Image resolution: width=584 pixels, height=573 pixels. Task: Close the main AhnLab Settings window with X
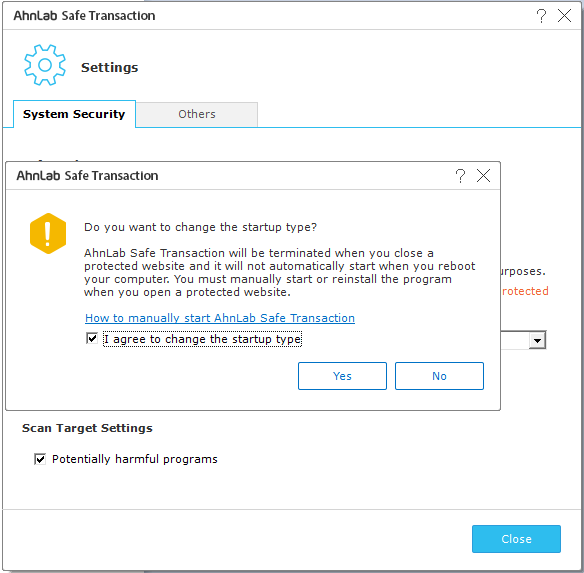pyautogui.click(x=564, y=16)
